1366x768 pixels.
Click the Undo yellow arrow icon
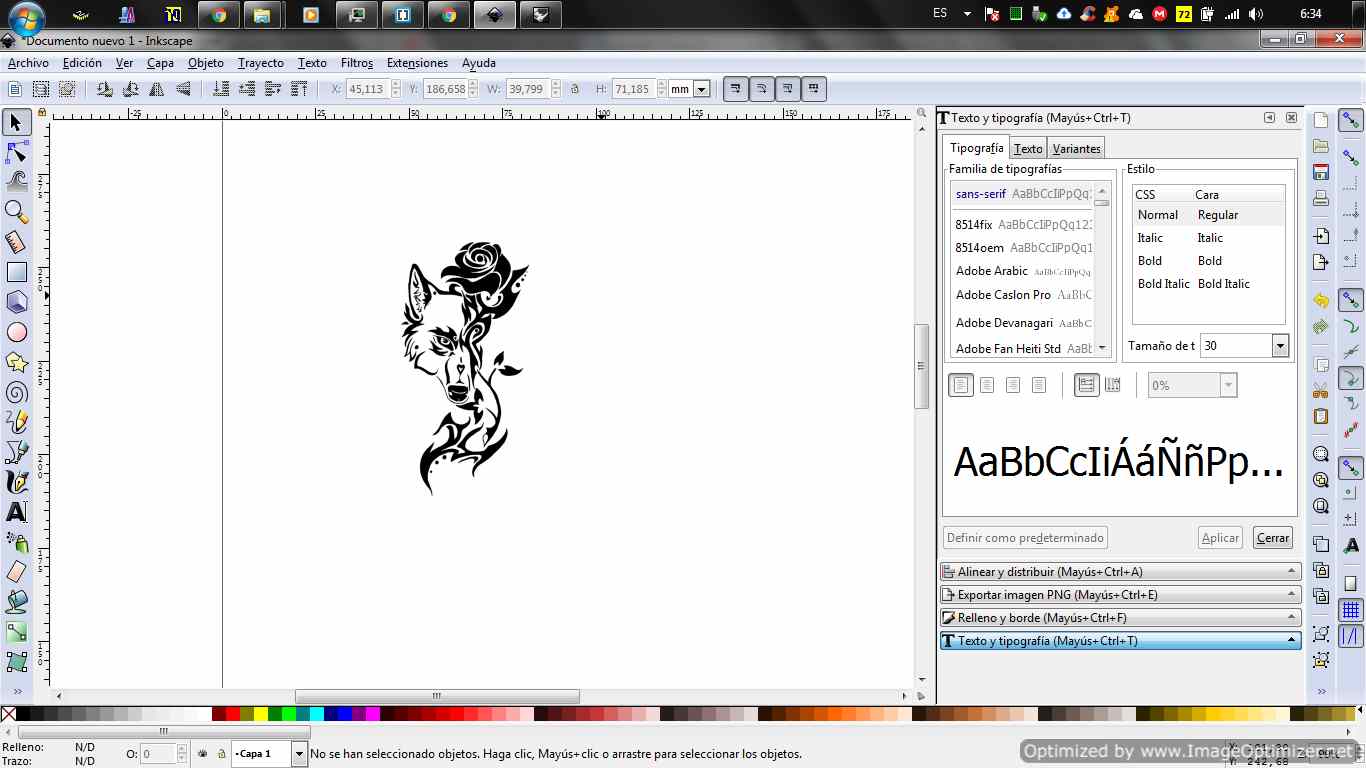(x=1321, y=301)
